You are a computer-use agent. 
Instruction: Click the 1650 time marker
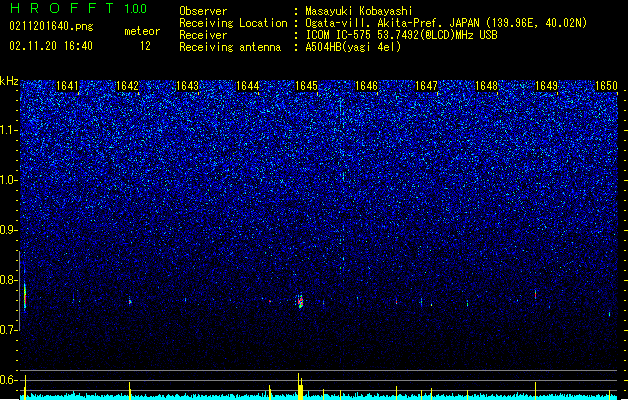[x=607, y=86]
